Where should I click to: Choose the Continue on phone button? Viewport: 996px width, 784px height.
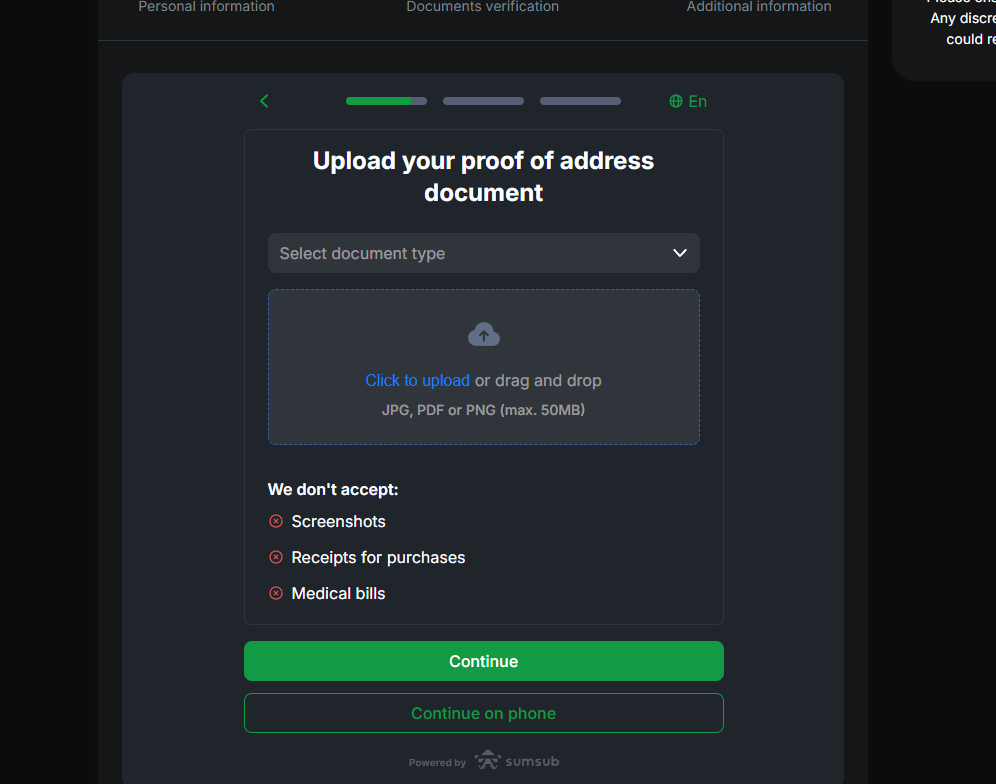[x=483, y=713]
